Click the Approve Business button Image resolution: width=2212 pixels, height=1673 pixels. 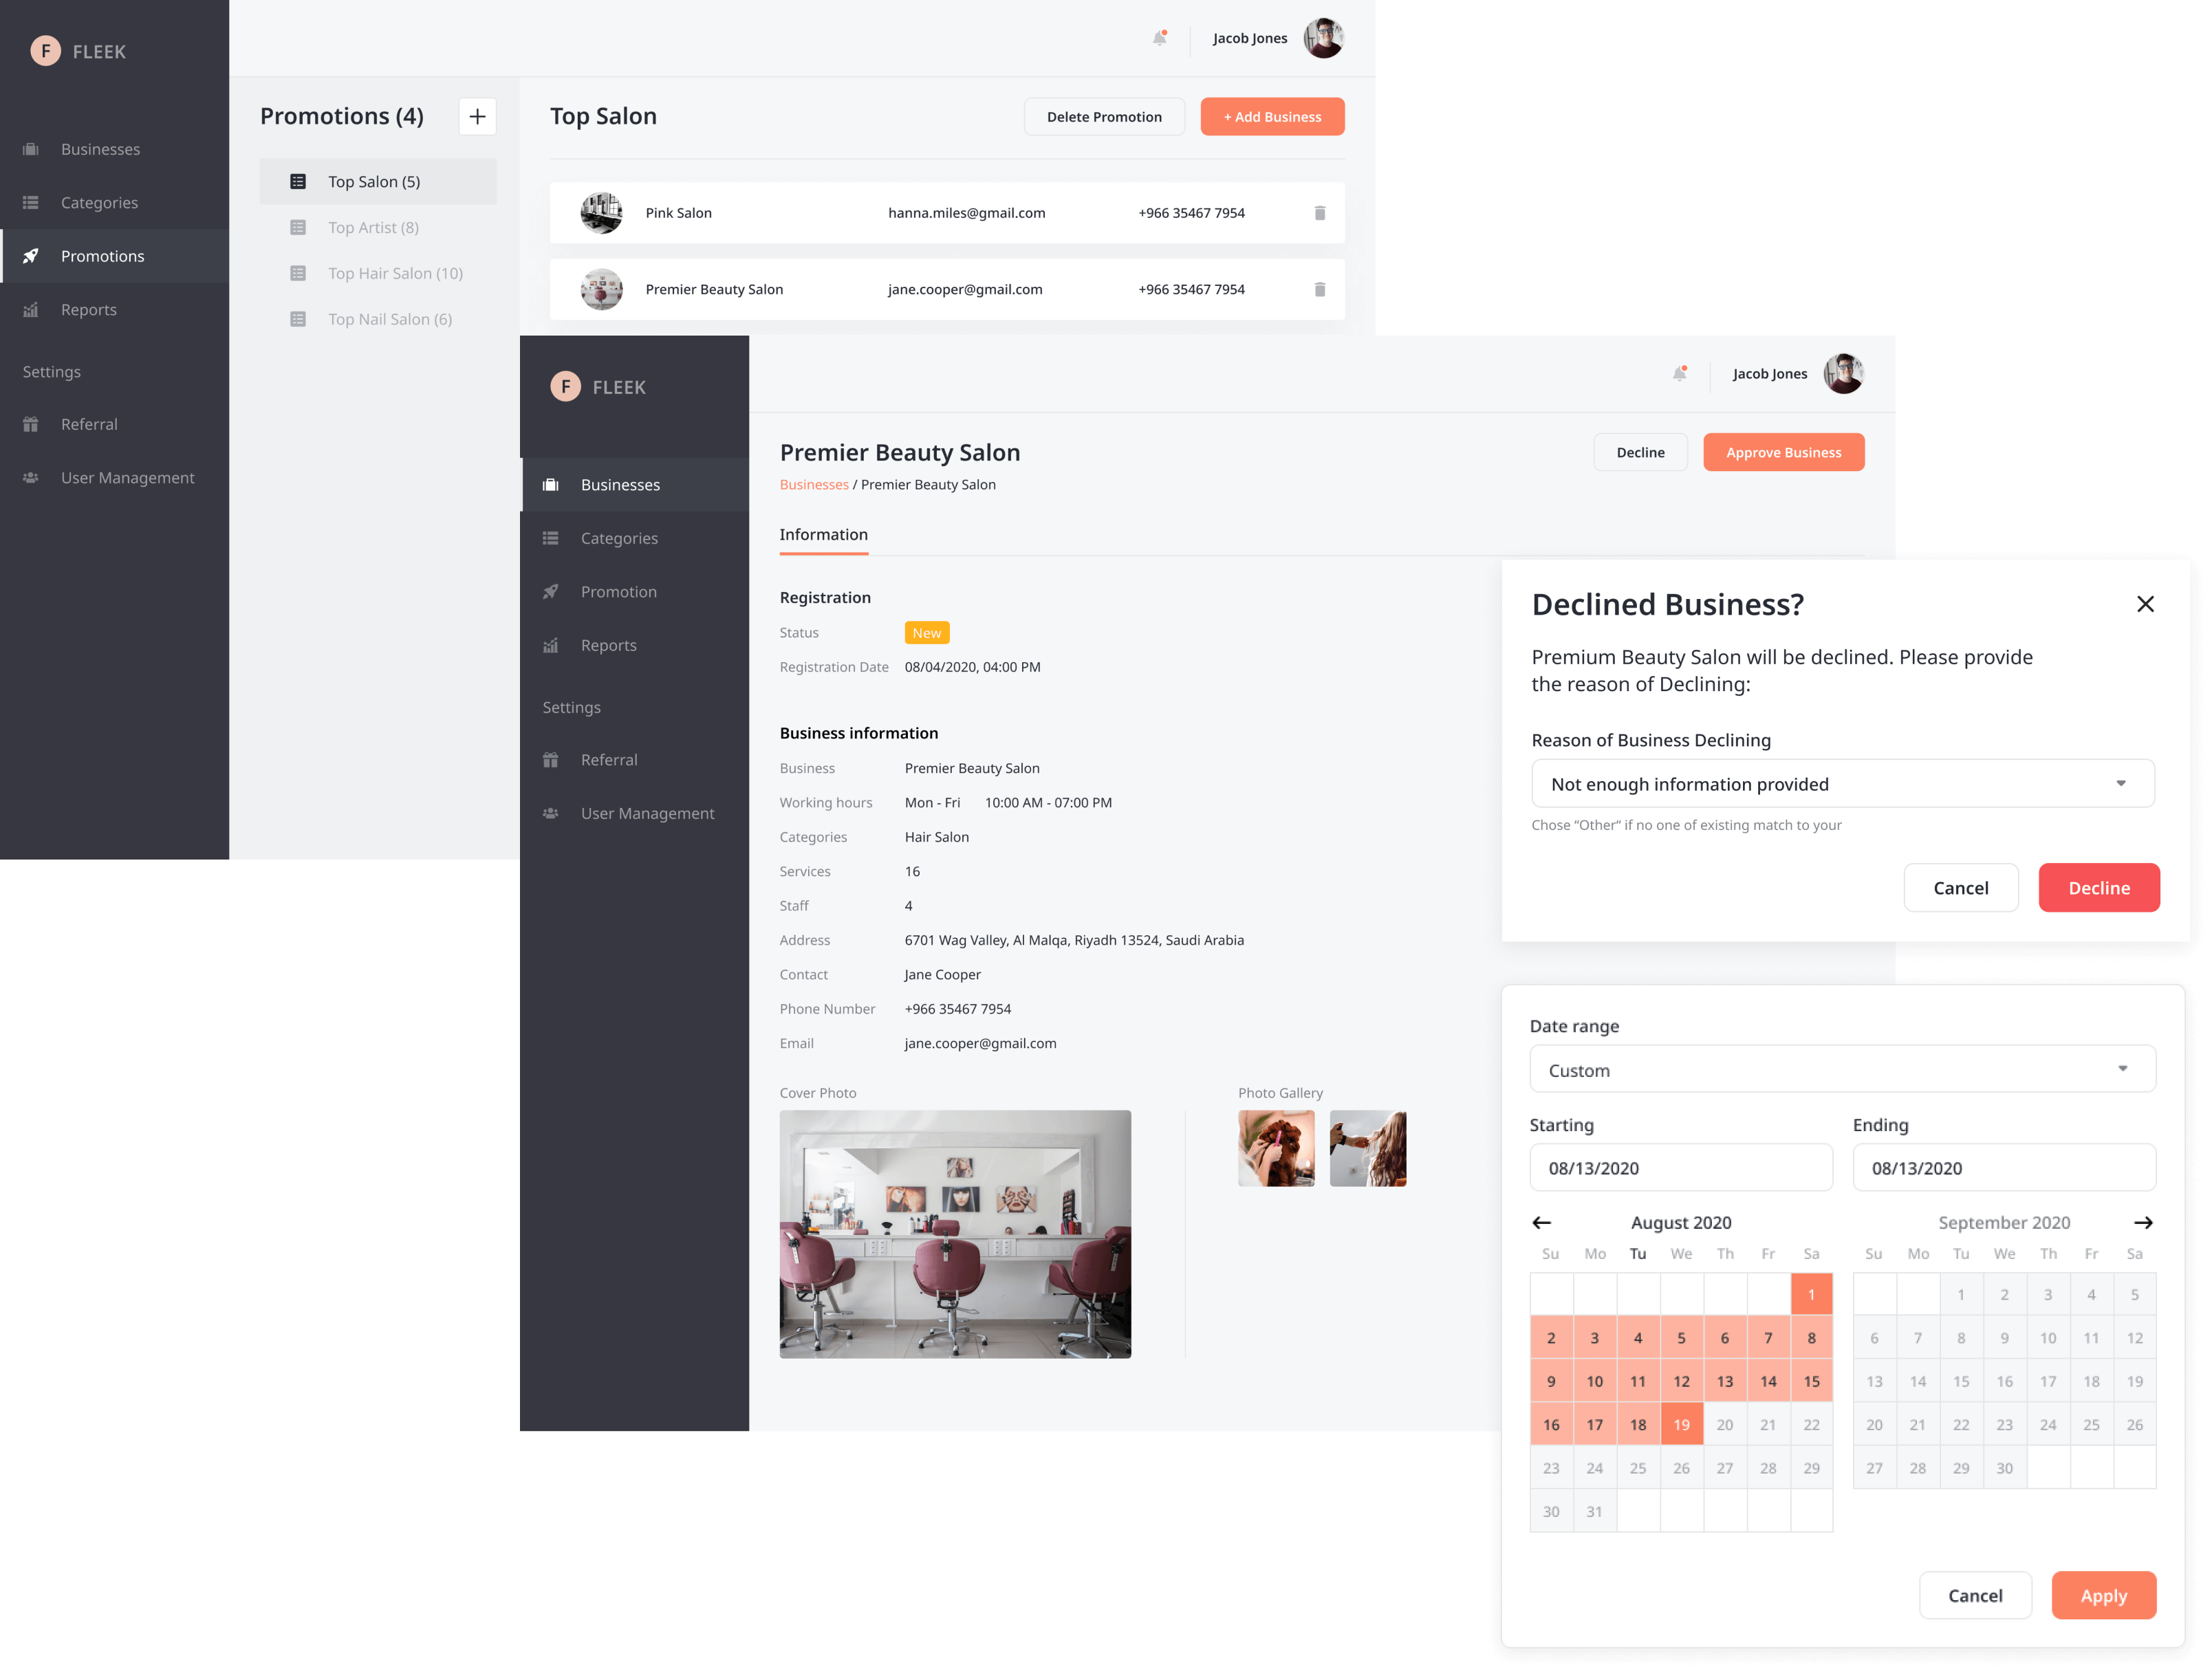point(1780,452)
